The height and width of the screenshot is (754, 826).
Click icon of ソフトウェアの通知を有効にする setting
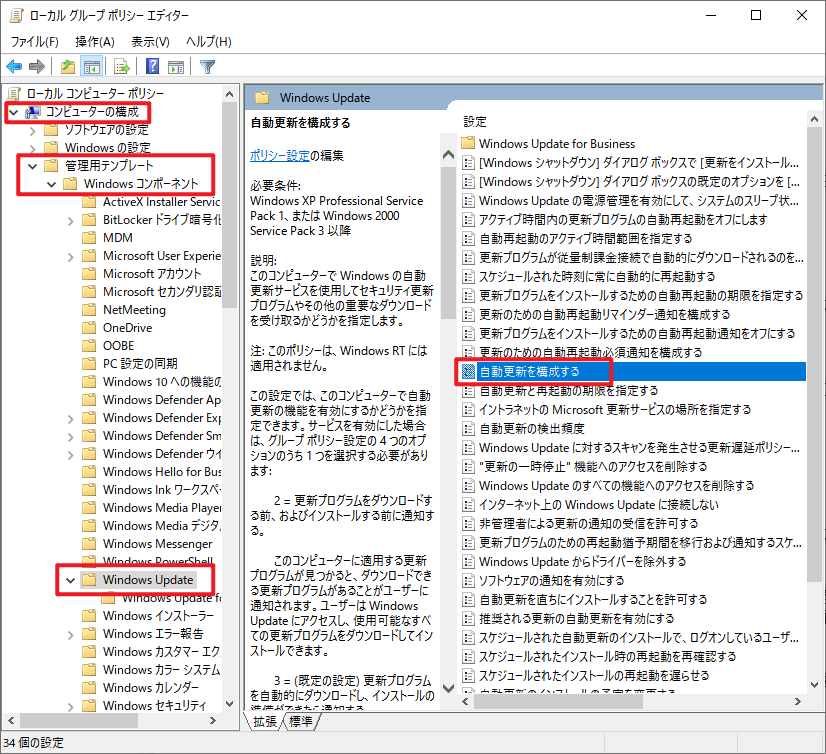point(468,581)
